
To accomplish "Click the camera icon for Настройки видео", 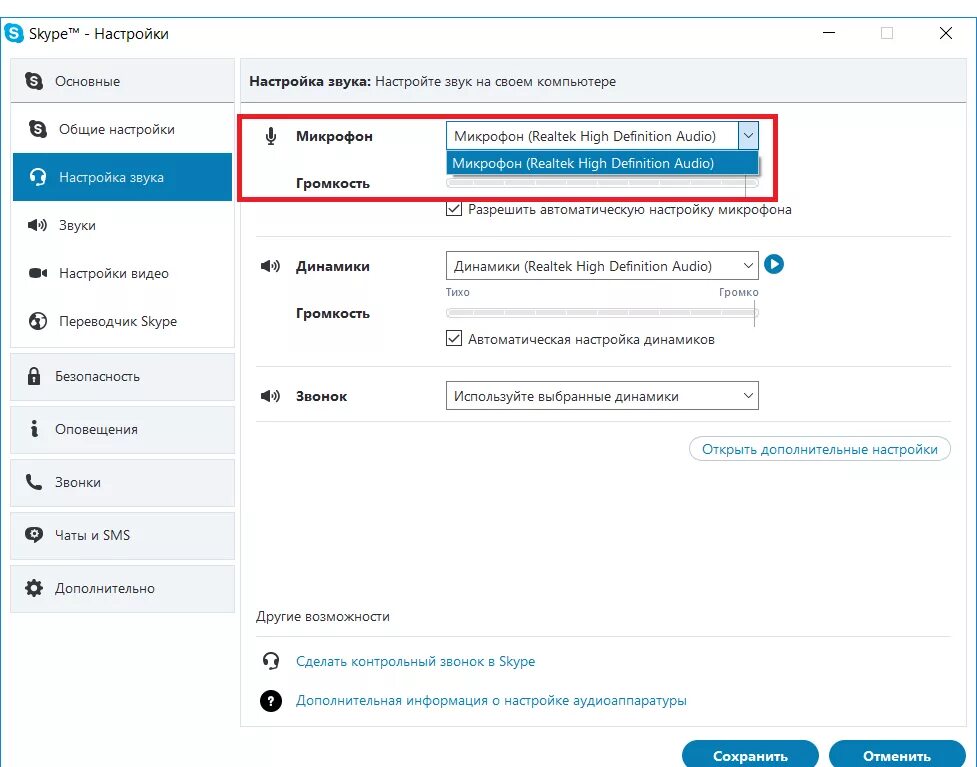I will [38, 274].
